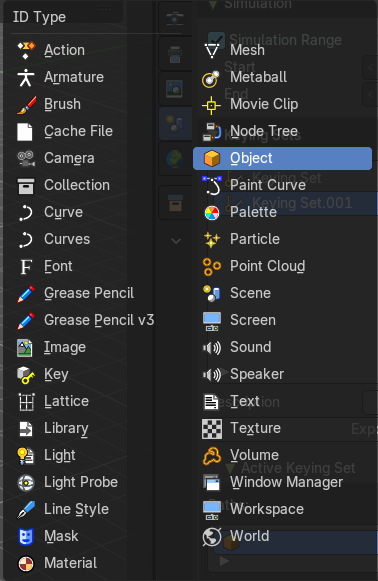
Task: Select the Volume cloud icon
Action: click(x=212, y=456)
